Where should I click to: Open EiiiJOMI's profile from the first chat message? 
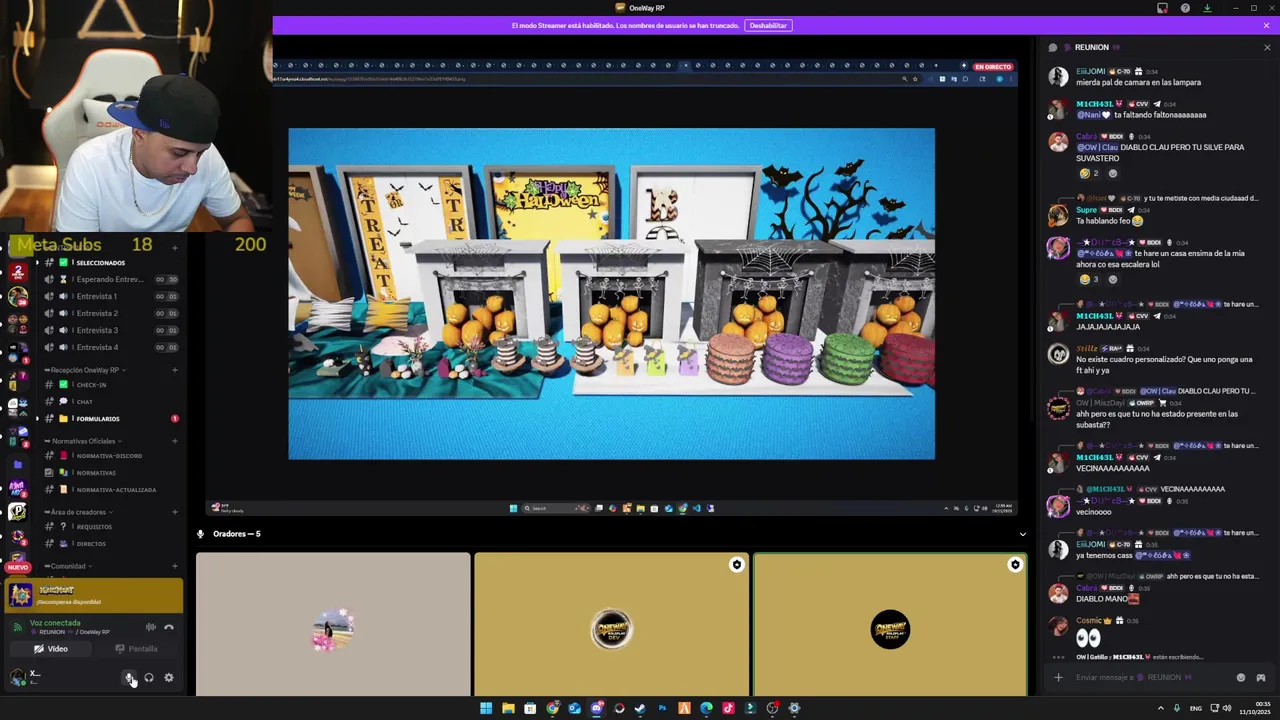tap(1089, 72)
